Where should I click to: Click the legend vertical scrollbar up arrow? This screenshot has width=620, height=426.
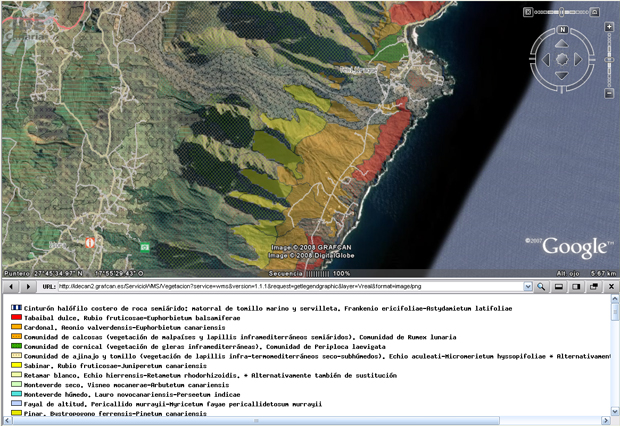615,299
